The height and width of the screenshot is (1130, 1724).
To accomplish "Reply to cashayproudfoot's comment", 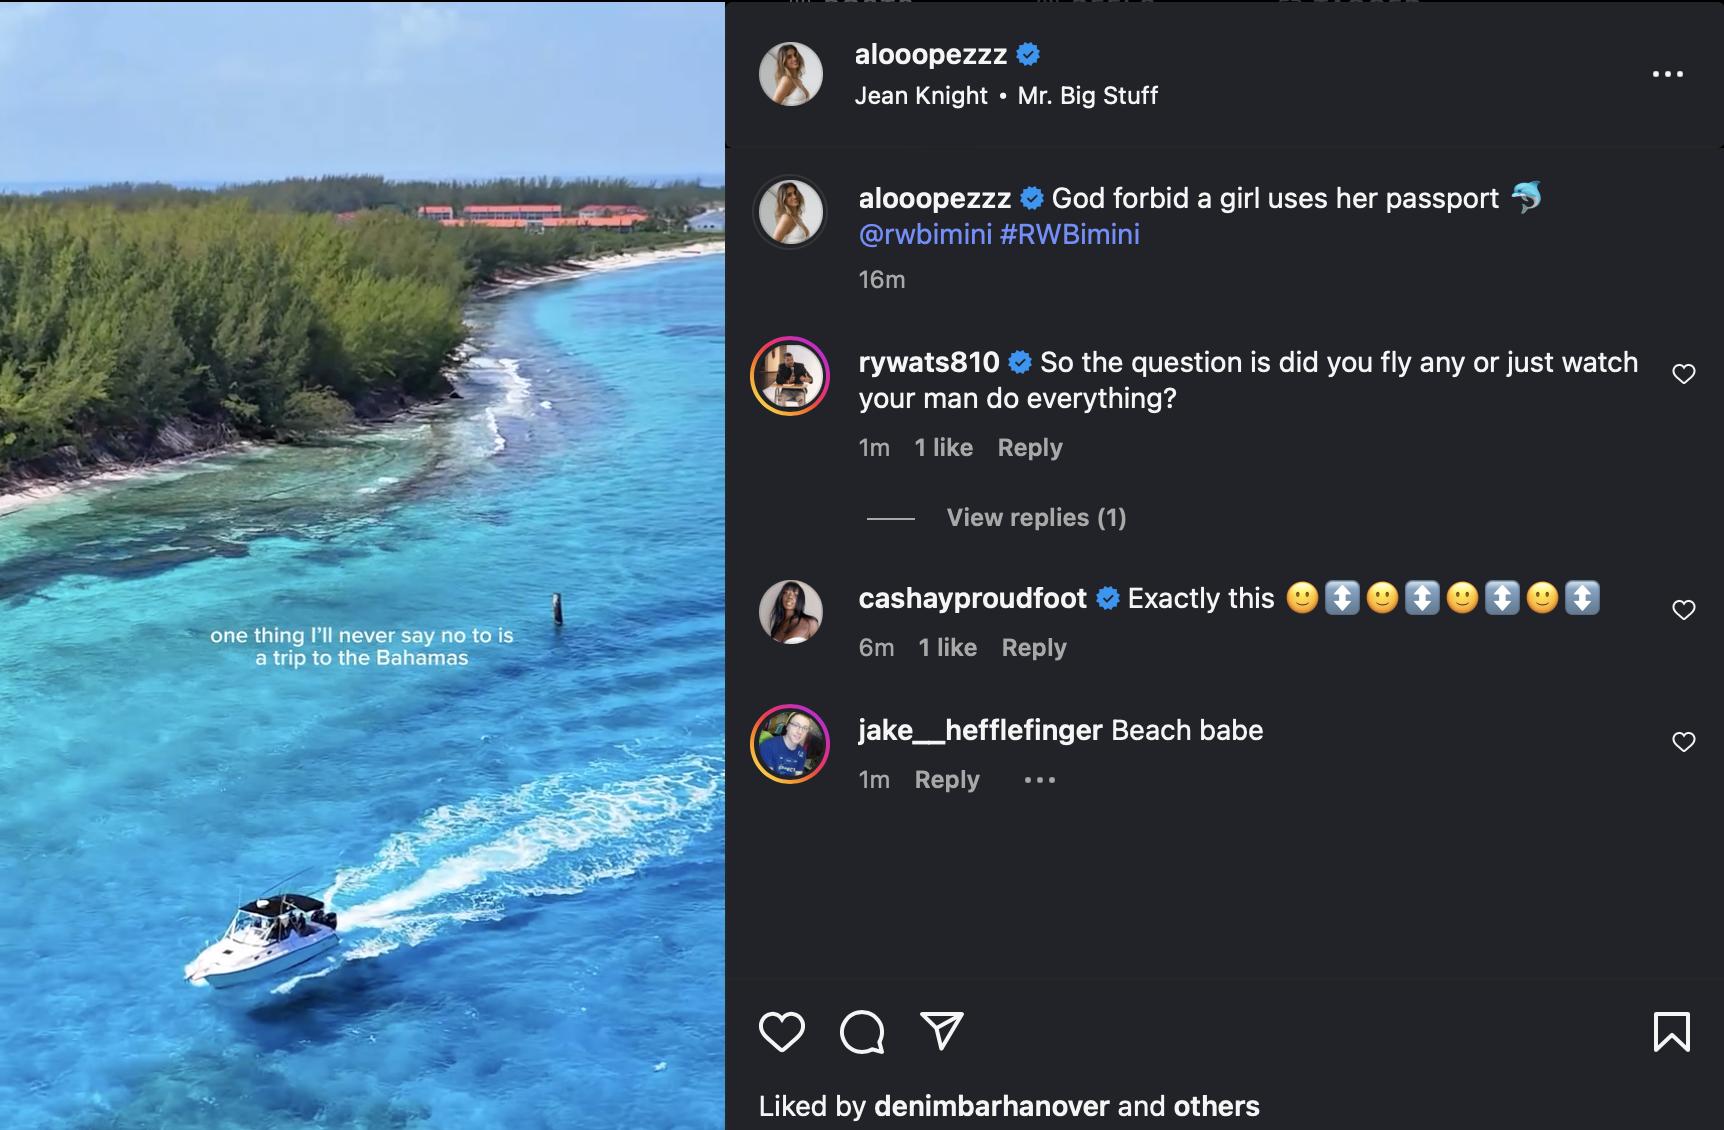I will click(1034, 648).
